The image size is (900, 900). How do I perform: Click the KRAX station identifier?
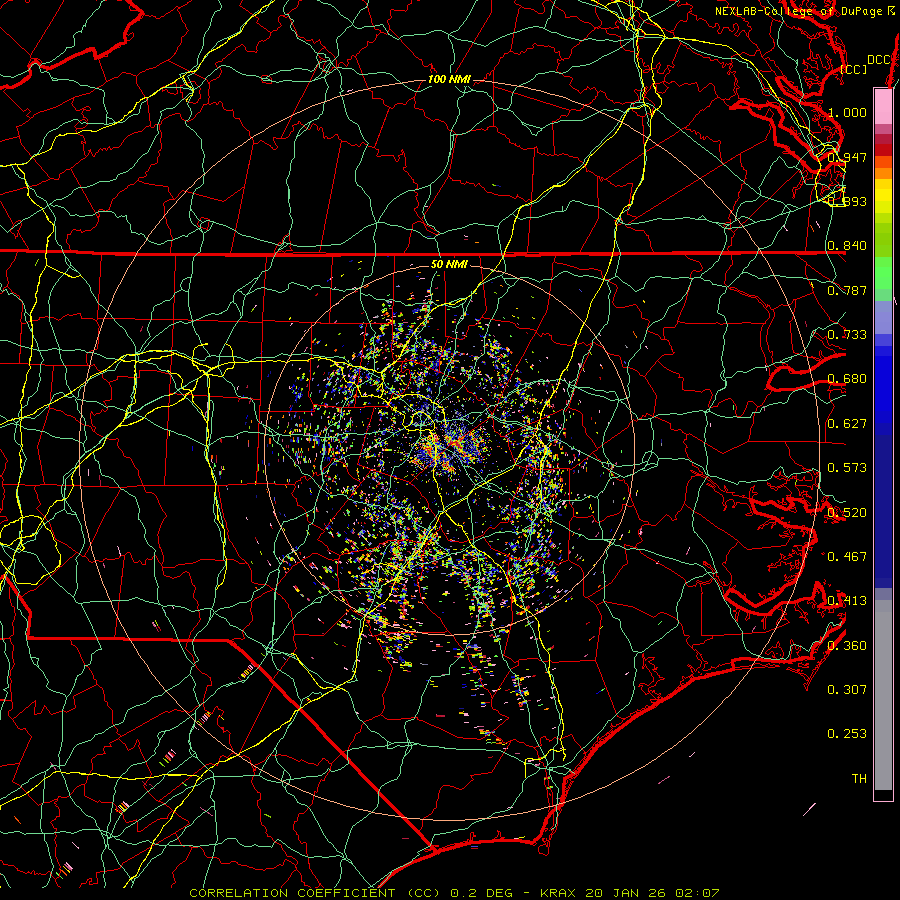click(x=558, y=893)
